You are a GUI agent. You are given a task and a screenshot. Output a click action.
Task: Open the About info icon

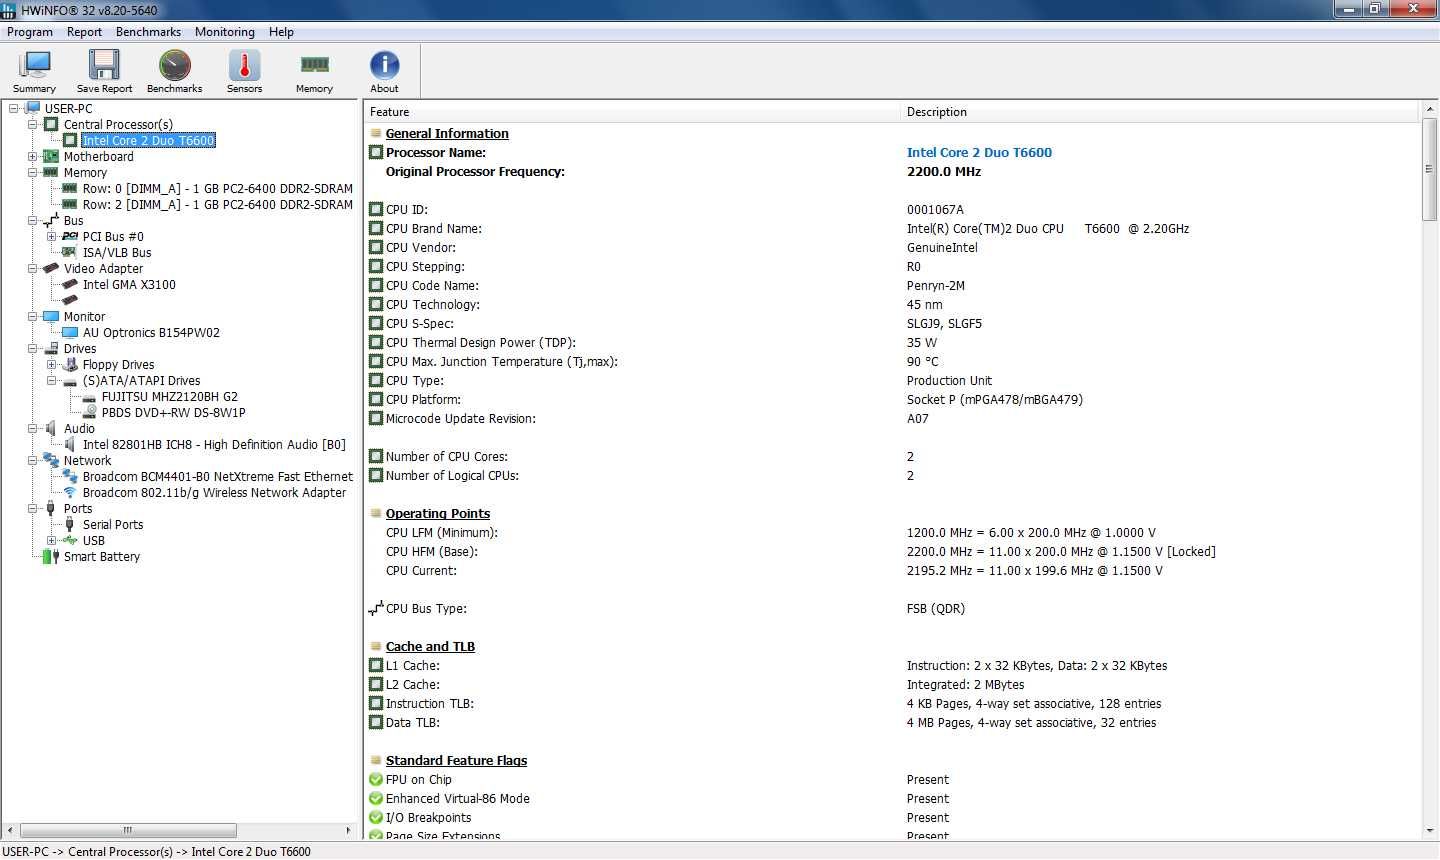coord(384,71)
